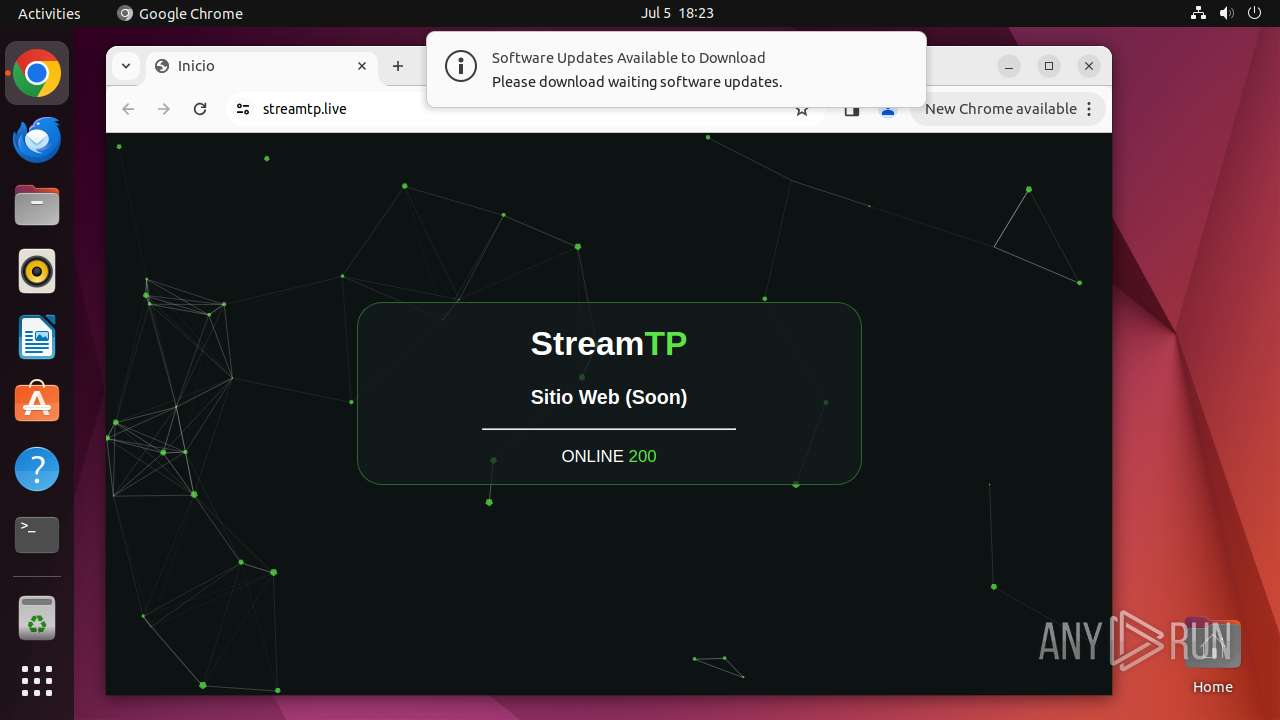The width and height of the screenshot is (1280, 720).
Task: Click the Sitio Web (Soon) text
Action: [609, 397]
